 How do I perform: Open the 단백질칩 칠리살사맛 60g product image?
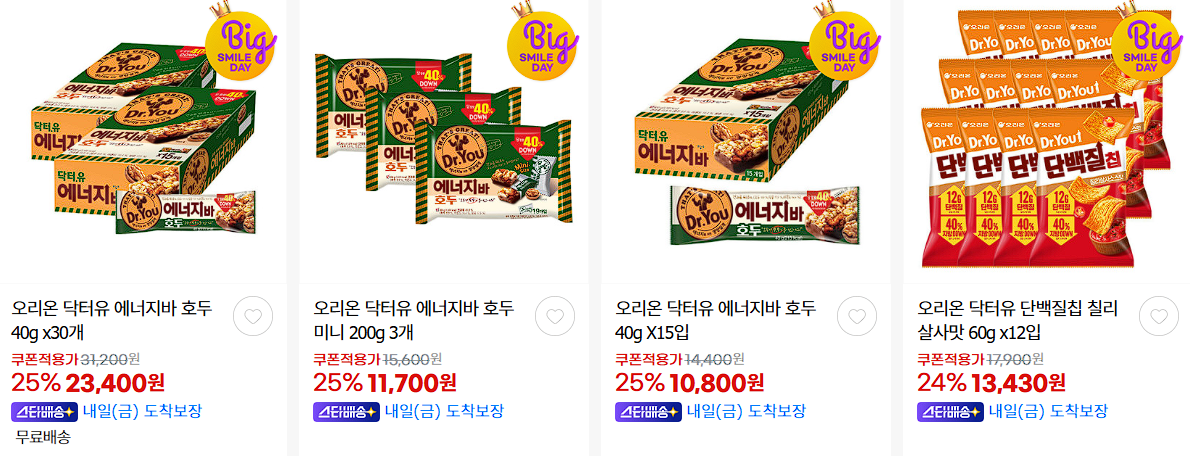point(1047,142)
